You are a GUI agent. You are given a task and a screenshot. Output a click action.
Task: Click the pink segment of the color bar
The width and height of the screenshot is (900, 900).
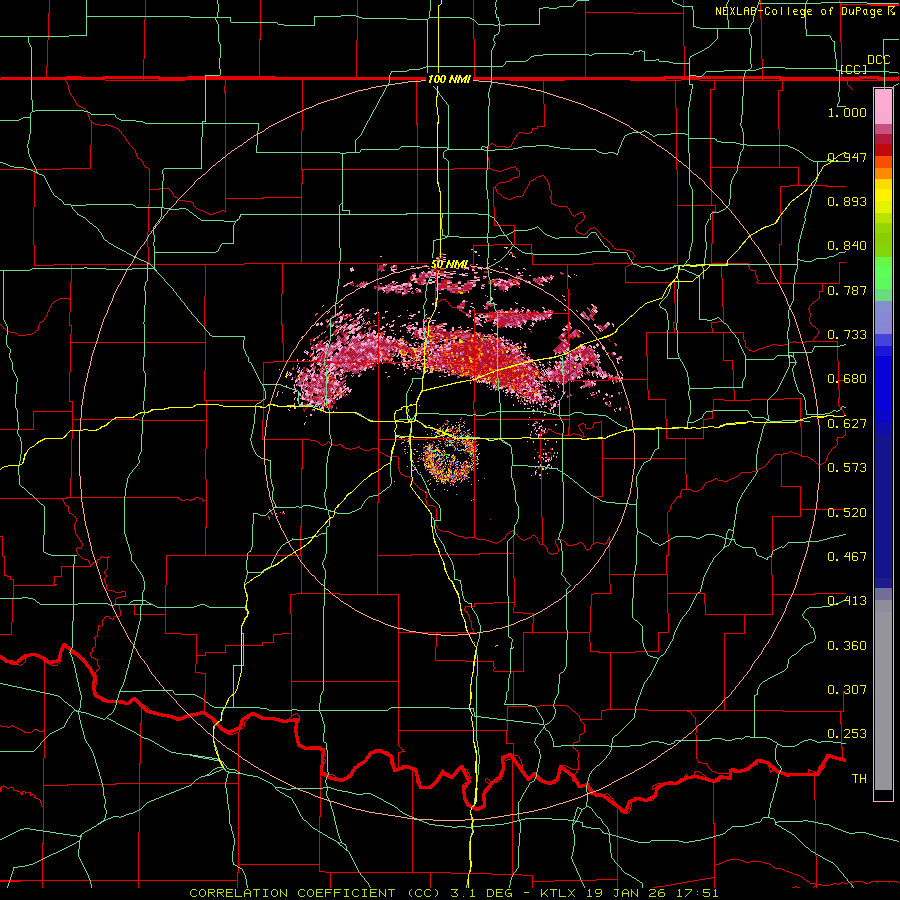tap(883, 107)
